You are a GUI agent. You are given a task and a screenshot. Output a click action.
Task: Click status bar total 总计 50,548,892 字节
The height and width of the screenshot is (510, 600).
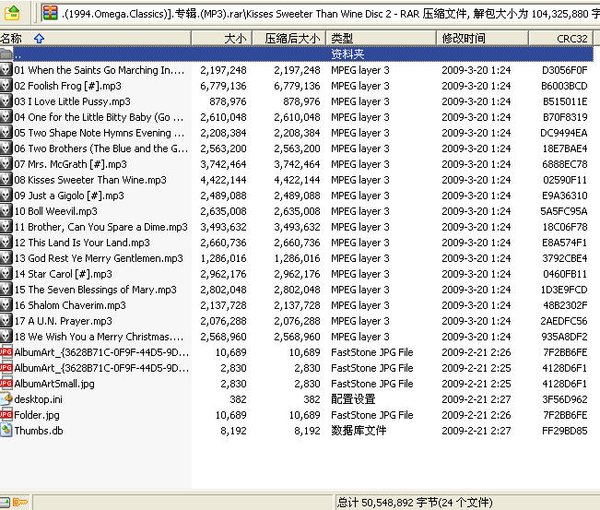click(414, 502)
